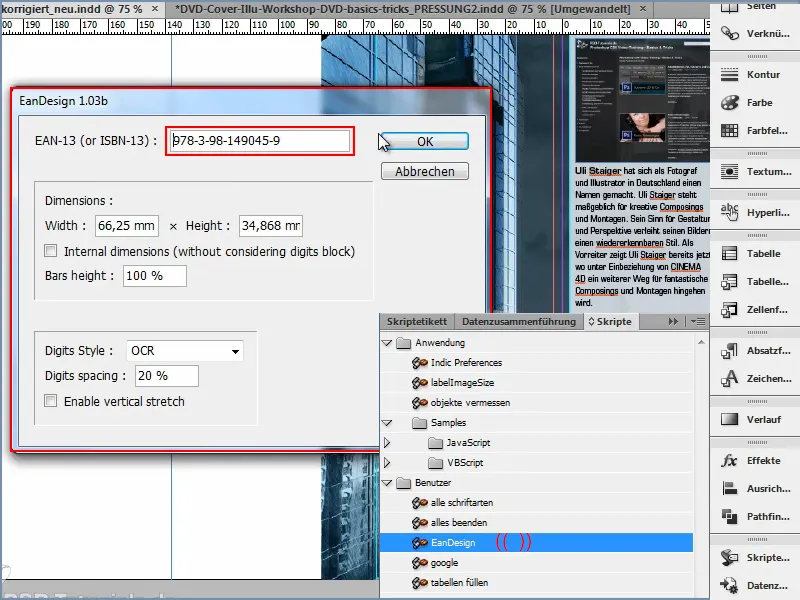Switch to the korrigiert_neu.indd document tab
The height and width of the screenshot is (600, 800).
pos(72,9)
